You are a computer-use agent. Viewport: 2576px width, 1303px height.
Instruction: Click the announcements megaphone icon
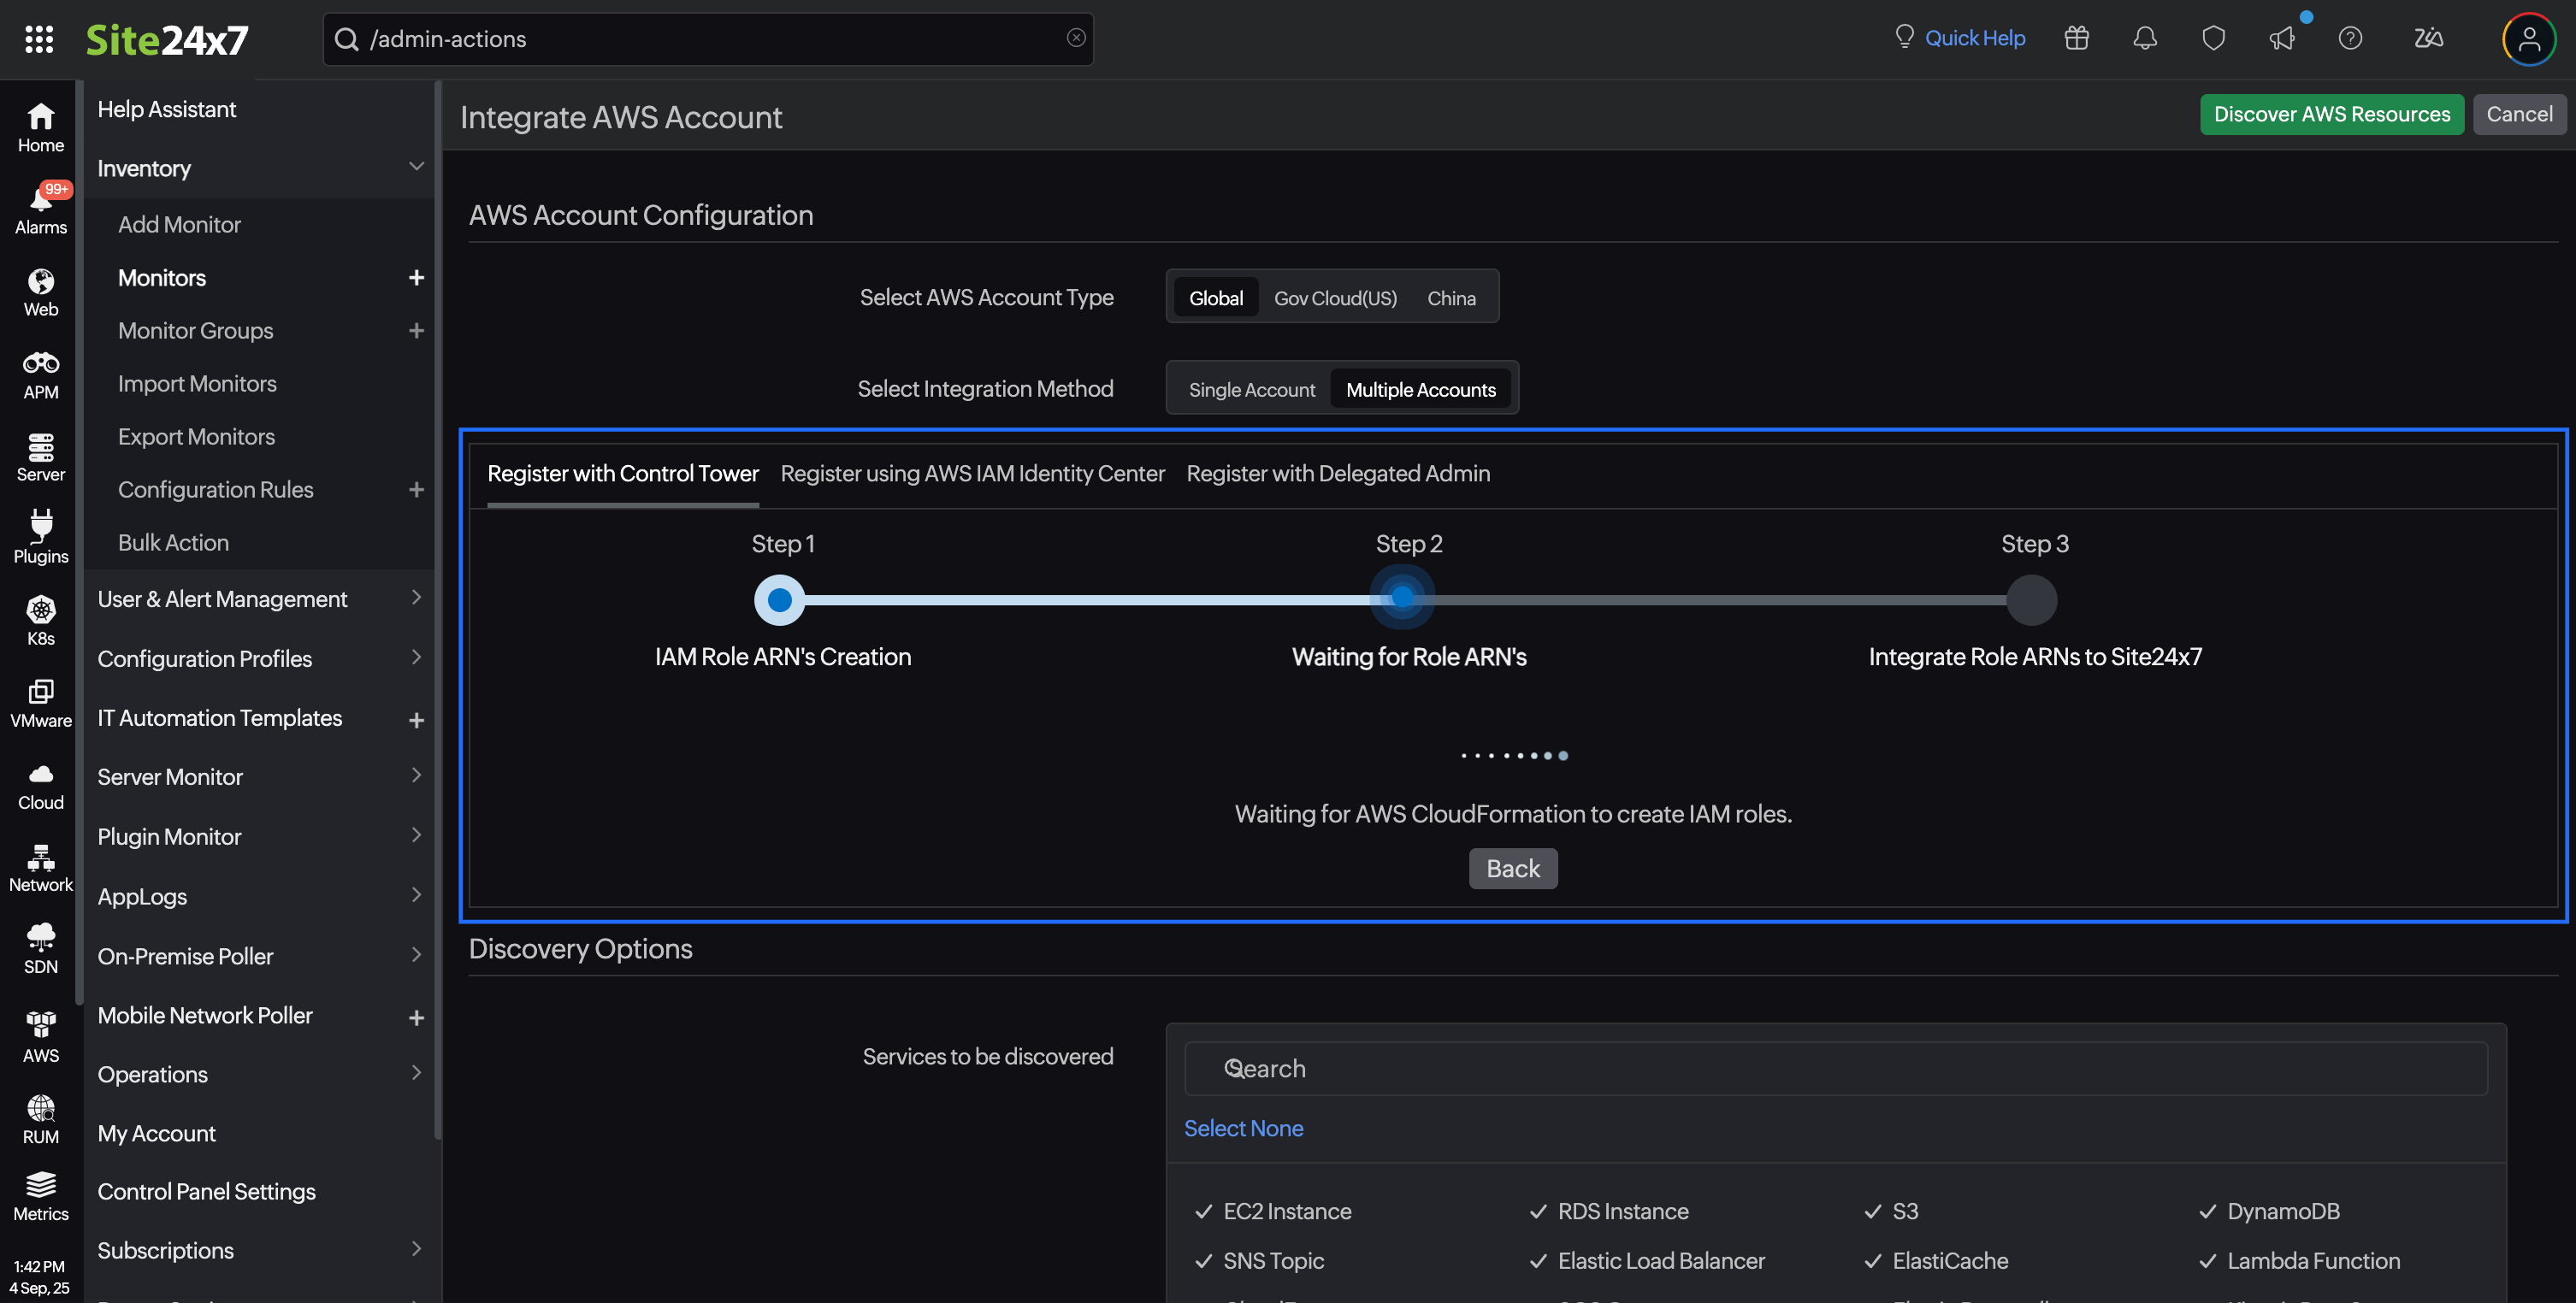pos(2281,38)
